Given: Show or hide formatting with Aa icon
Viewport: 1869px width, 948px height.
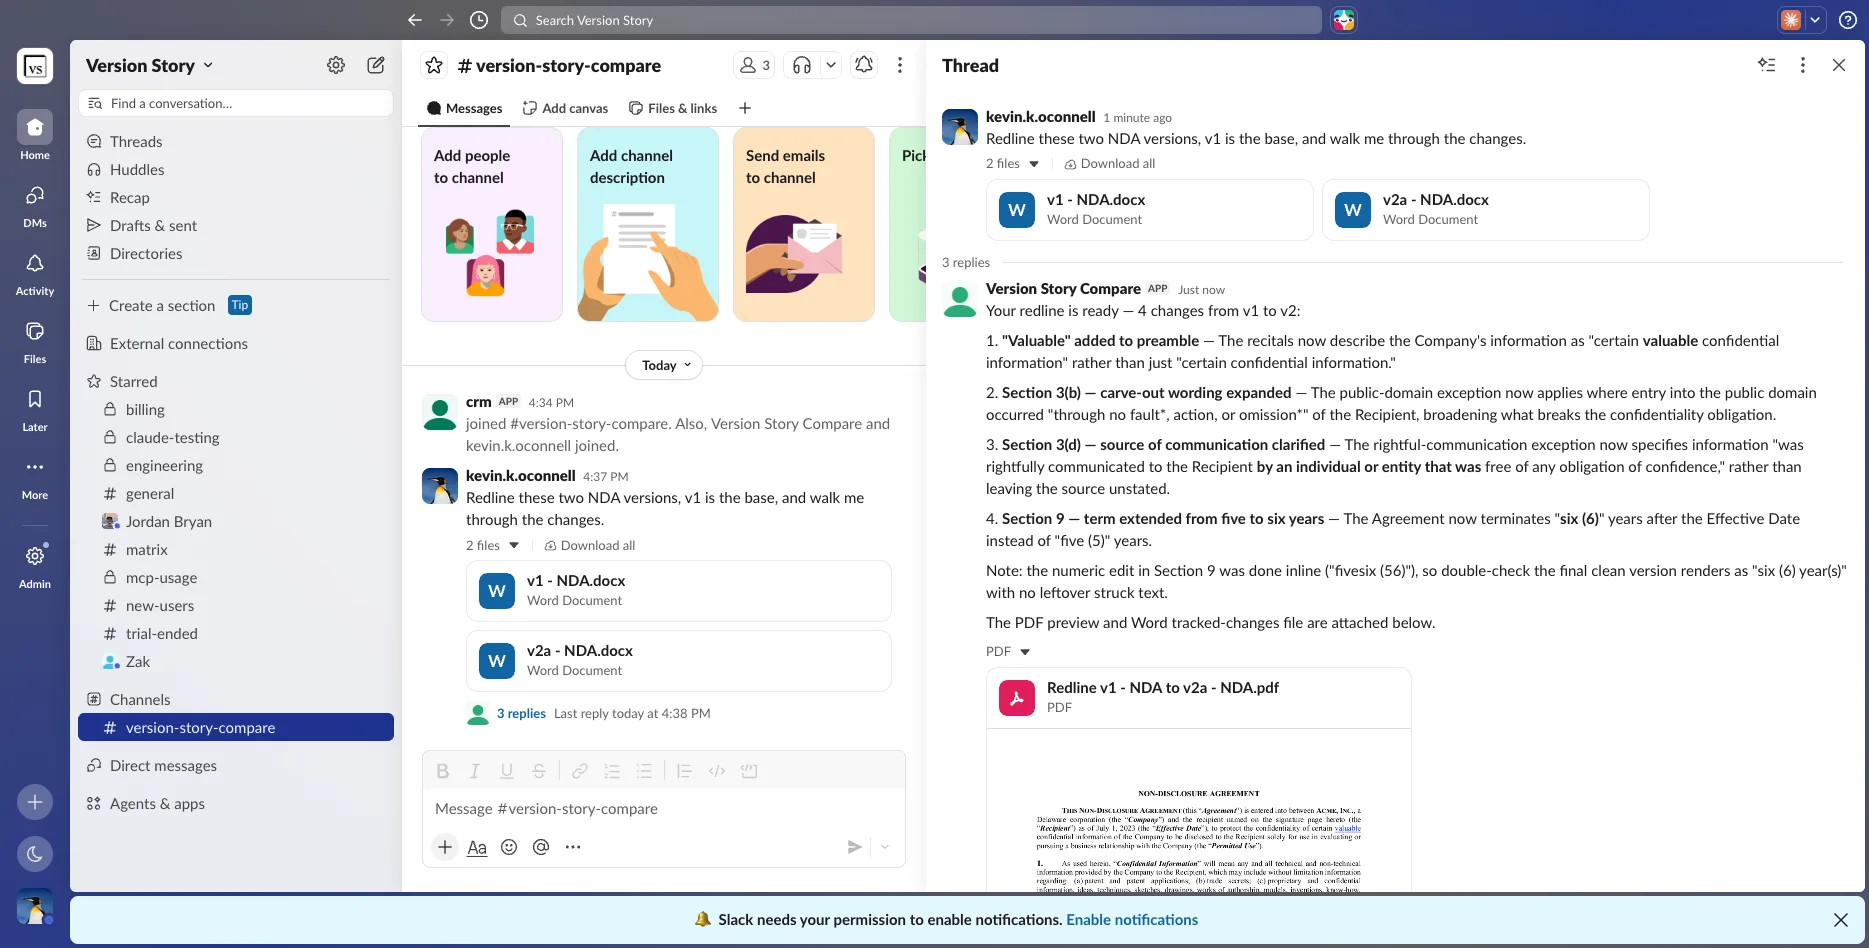Looking at the screenshot, I should [x=477, y=847].
